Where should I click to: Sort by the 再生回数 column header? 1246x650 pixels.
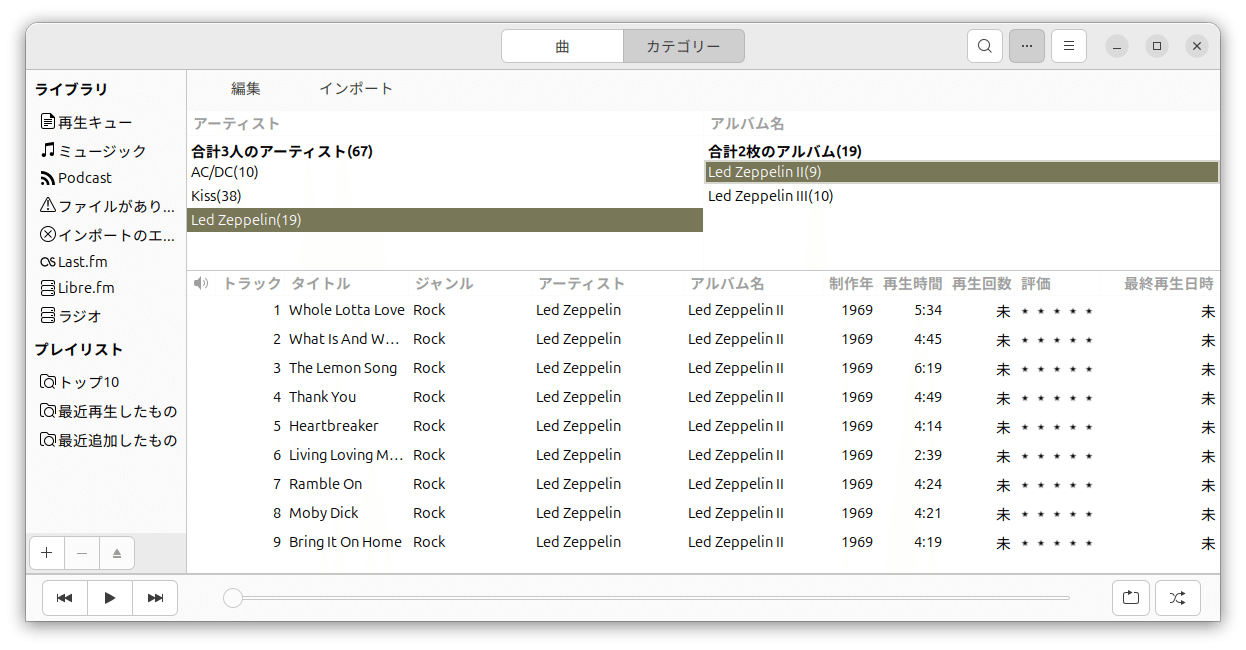pyautogui.click(x=982, y=284)
